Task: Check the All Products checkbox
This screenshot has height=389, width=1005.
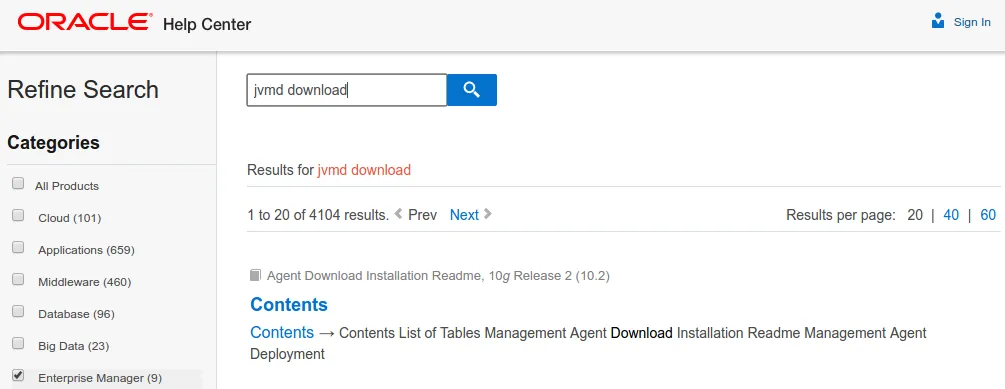Action: [x=18, y=183]
